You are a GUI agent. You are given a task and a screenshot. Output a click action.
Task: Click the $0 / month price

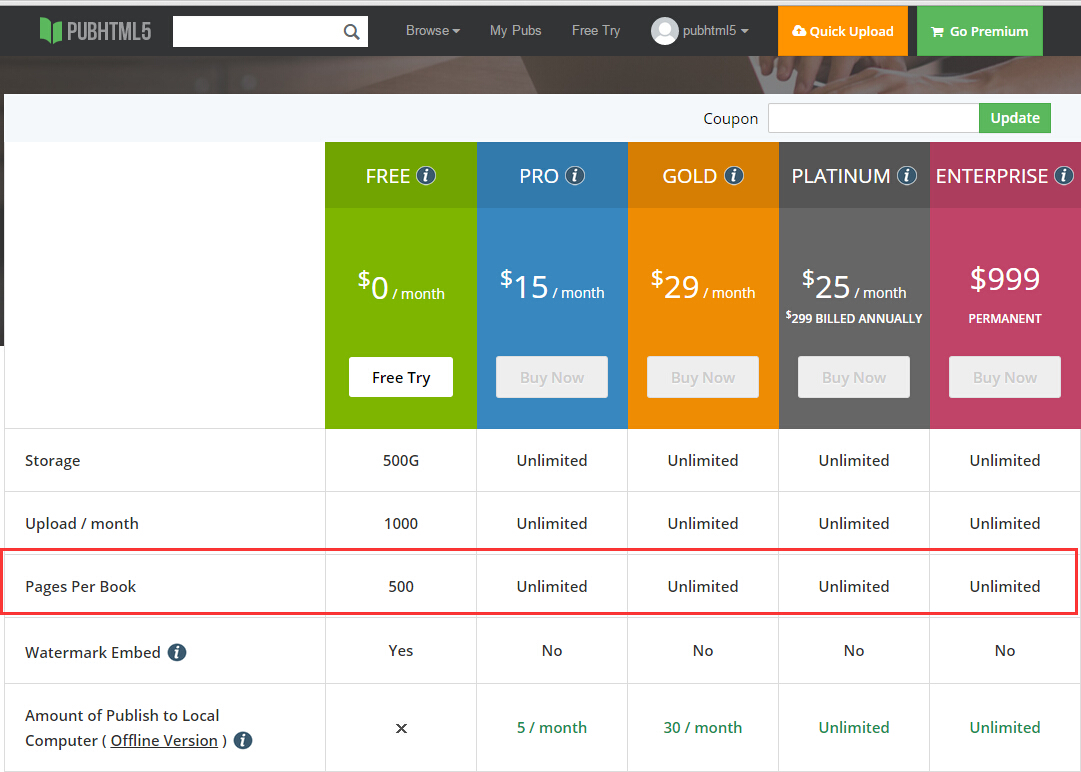401,287
